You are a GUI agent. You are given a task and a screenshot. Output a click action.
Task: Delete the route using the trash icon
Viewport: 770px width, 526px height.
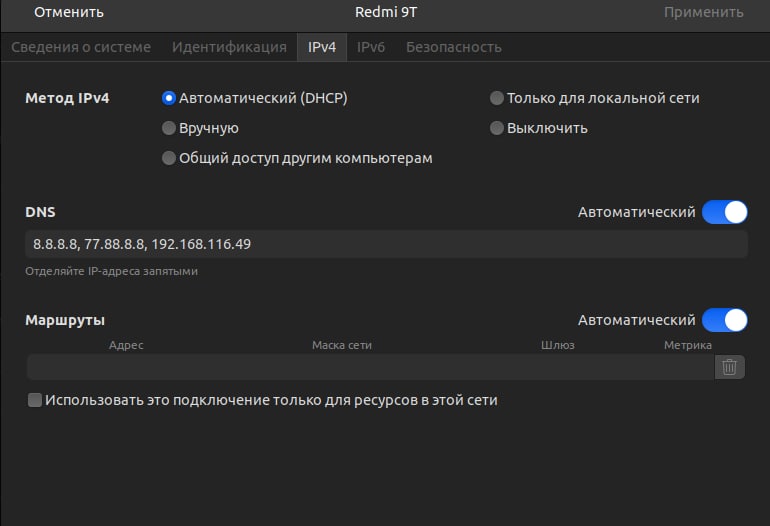(x=730, y=367)
